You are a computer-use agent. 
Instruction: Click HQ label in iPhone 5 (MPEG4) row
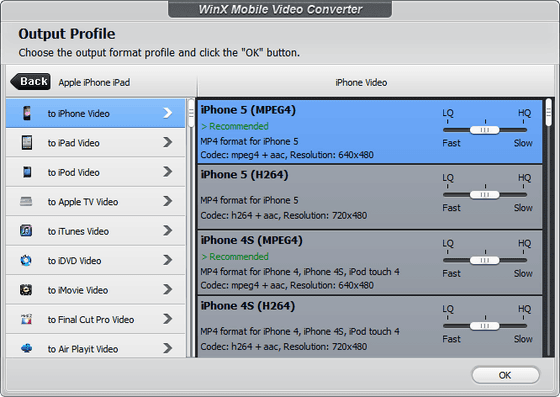[x=524, y=113]
